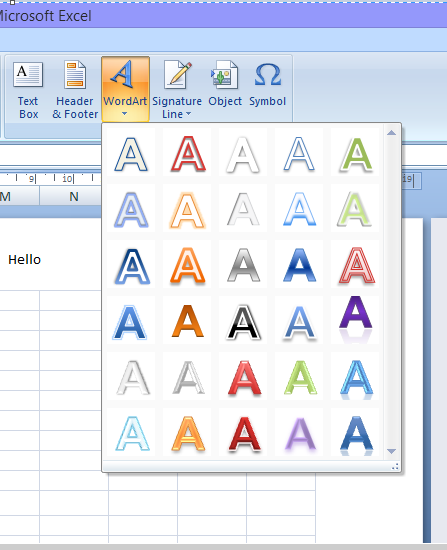Select the orange glow outline WordArt style

click(x=187, y=209)
